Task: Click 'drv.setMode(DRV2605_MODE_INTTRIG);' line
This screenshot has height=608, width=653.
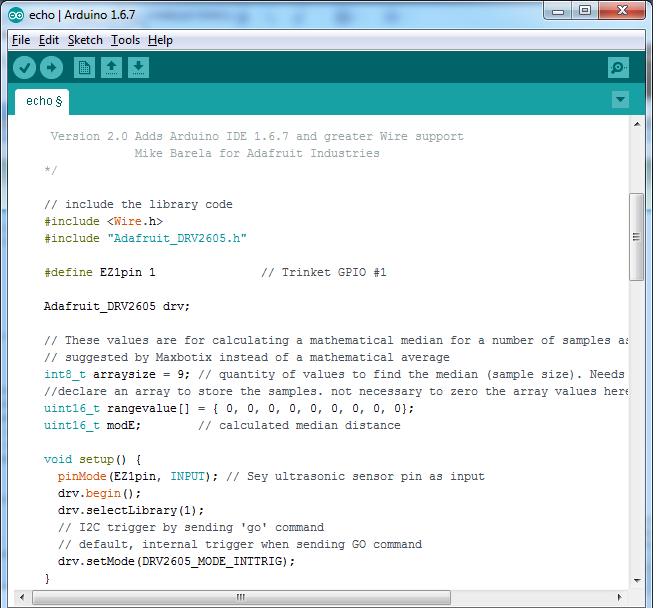Action: (176, 561)
